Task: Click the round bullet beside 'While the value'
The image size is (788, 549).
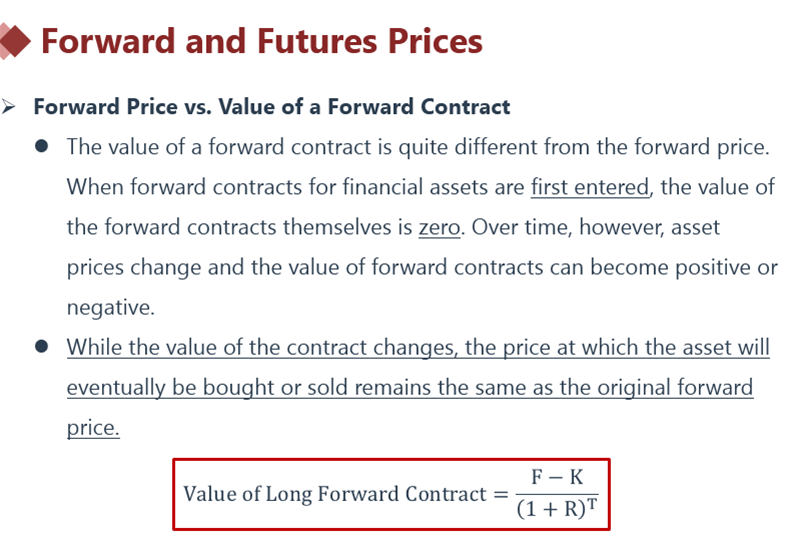Action: [41, 347]
